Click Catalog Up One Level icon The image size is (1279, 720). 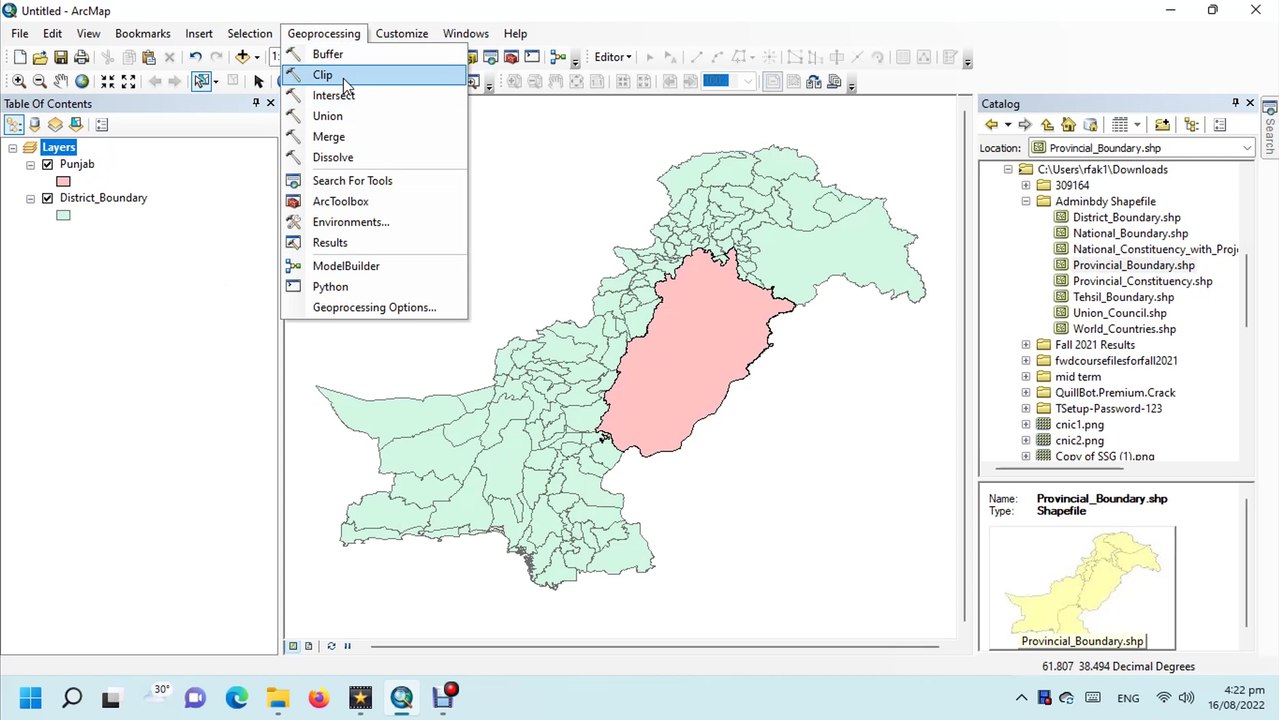pyautogui.click(x=1047, y=125)
